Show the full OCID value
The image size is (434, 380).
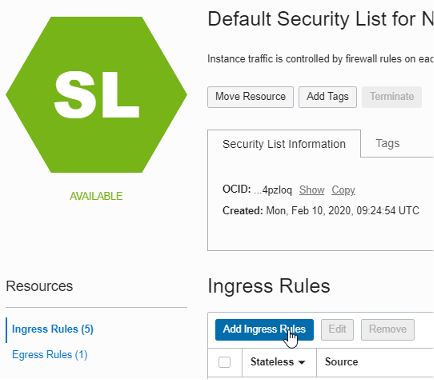point(312,190)
